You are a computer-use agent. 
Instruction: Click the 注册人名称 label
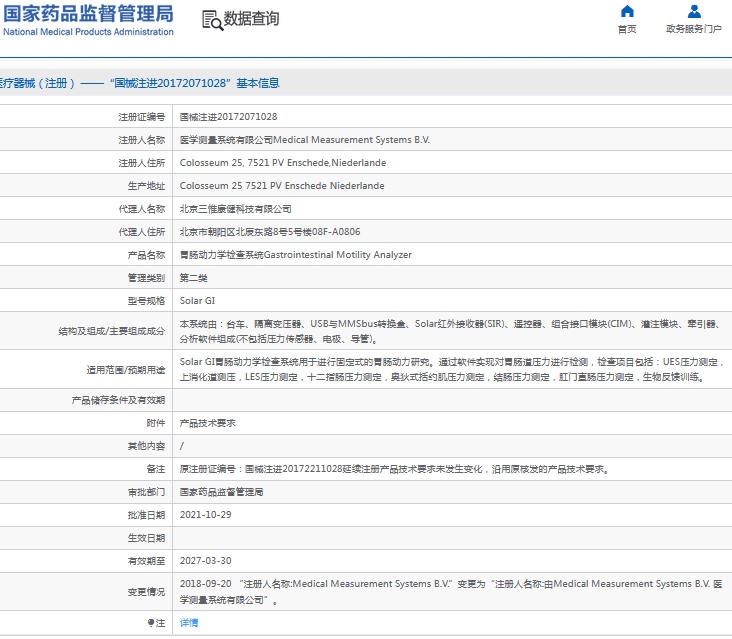142,140
